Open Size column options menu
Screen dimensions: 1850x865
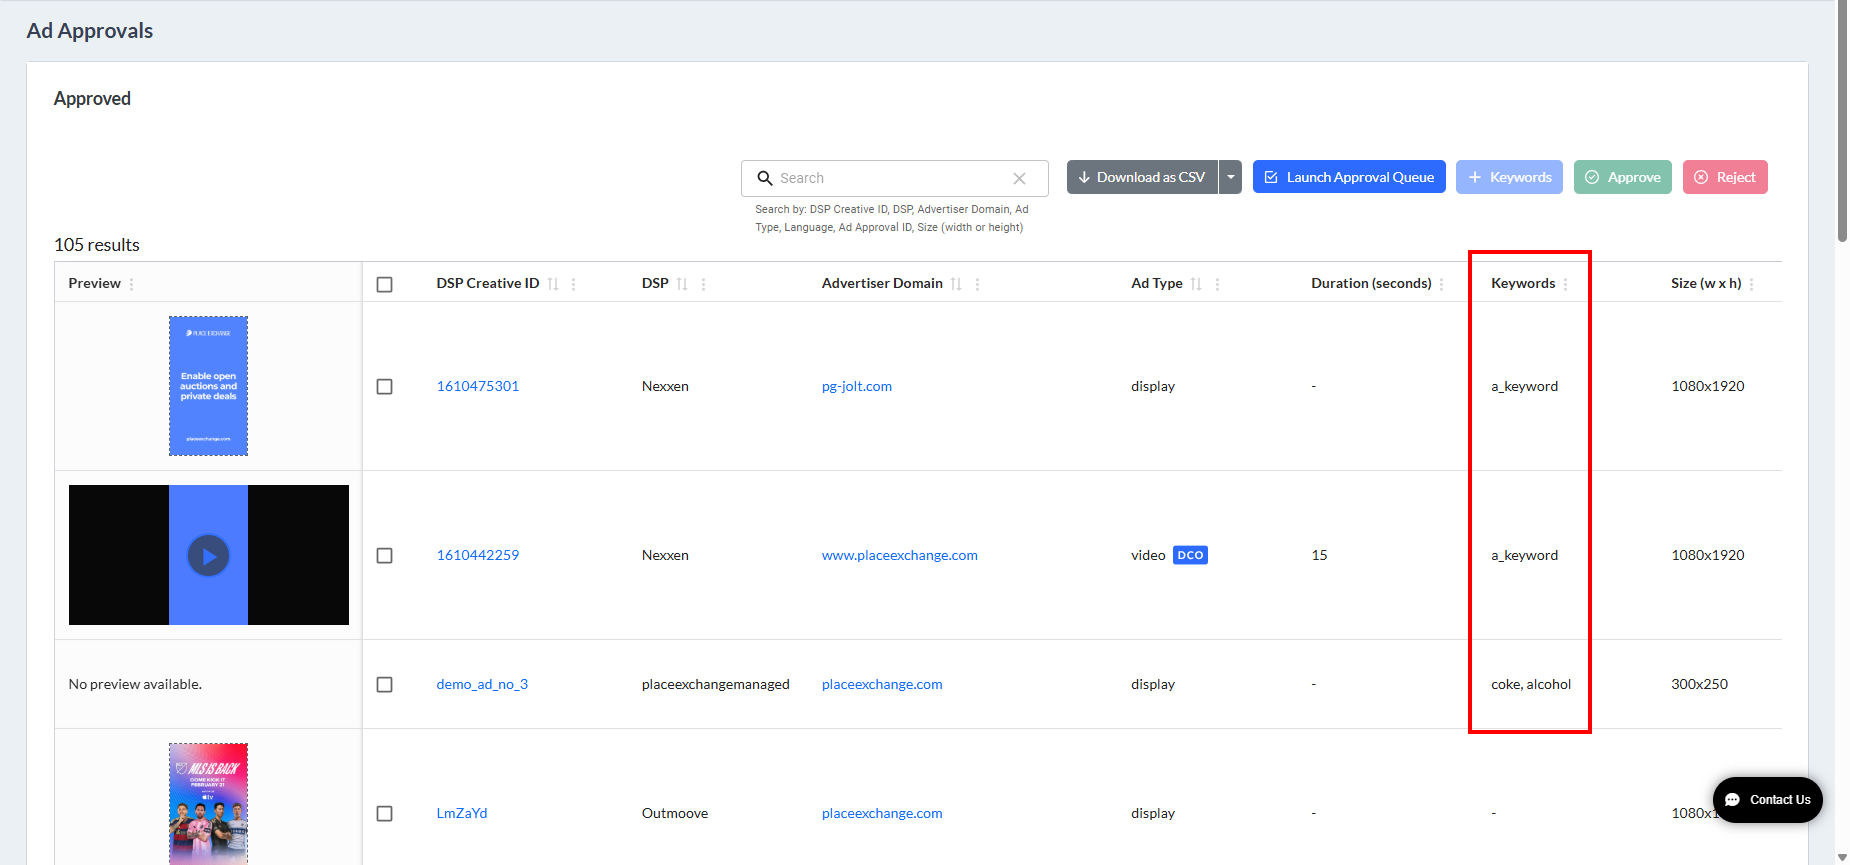(1752, 284)
